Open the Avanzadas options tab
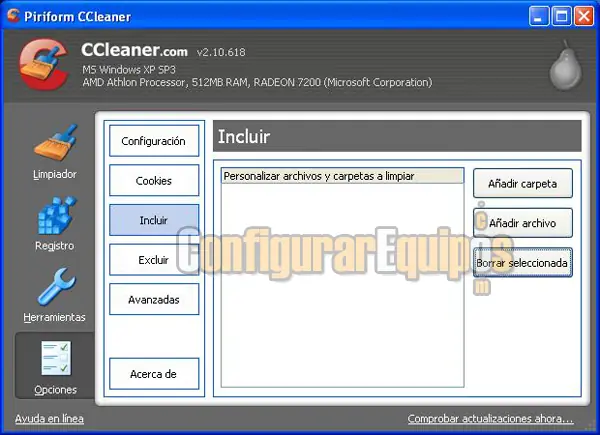The width and height of the screenshot is (600, 435). tap(154, 299)
